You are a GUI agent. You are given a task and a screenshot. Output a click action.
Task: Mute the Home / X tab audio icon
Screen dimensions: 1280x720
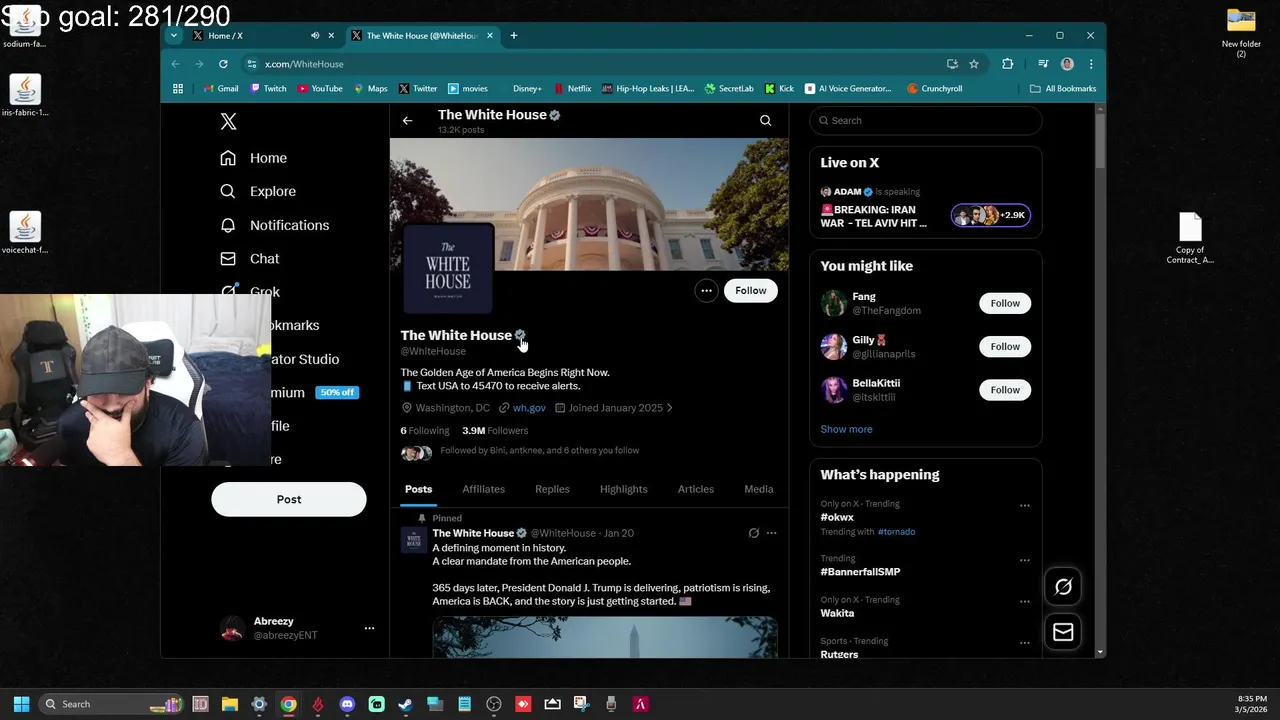point(315,36)
